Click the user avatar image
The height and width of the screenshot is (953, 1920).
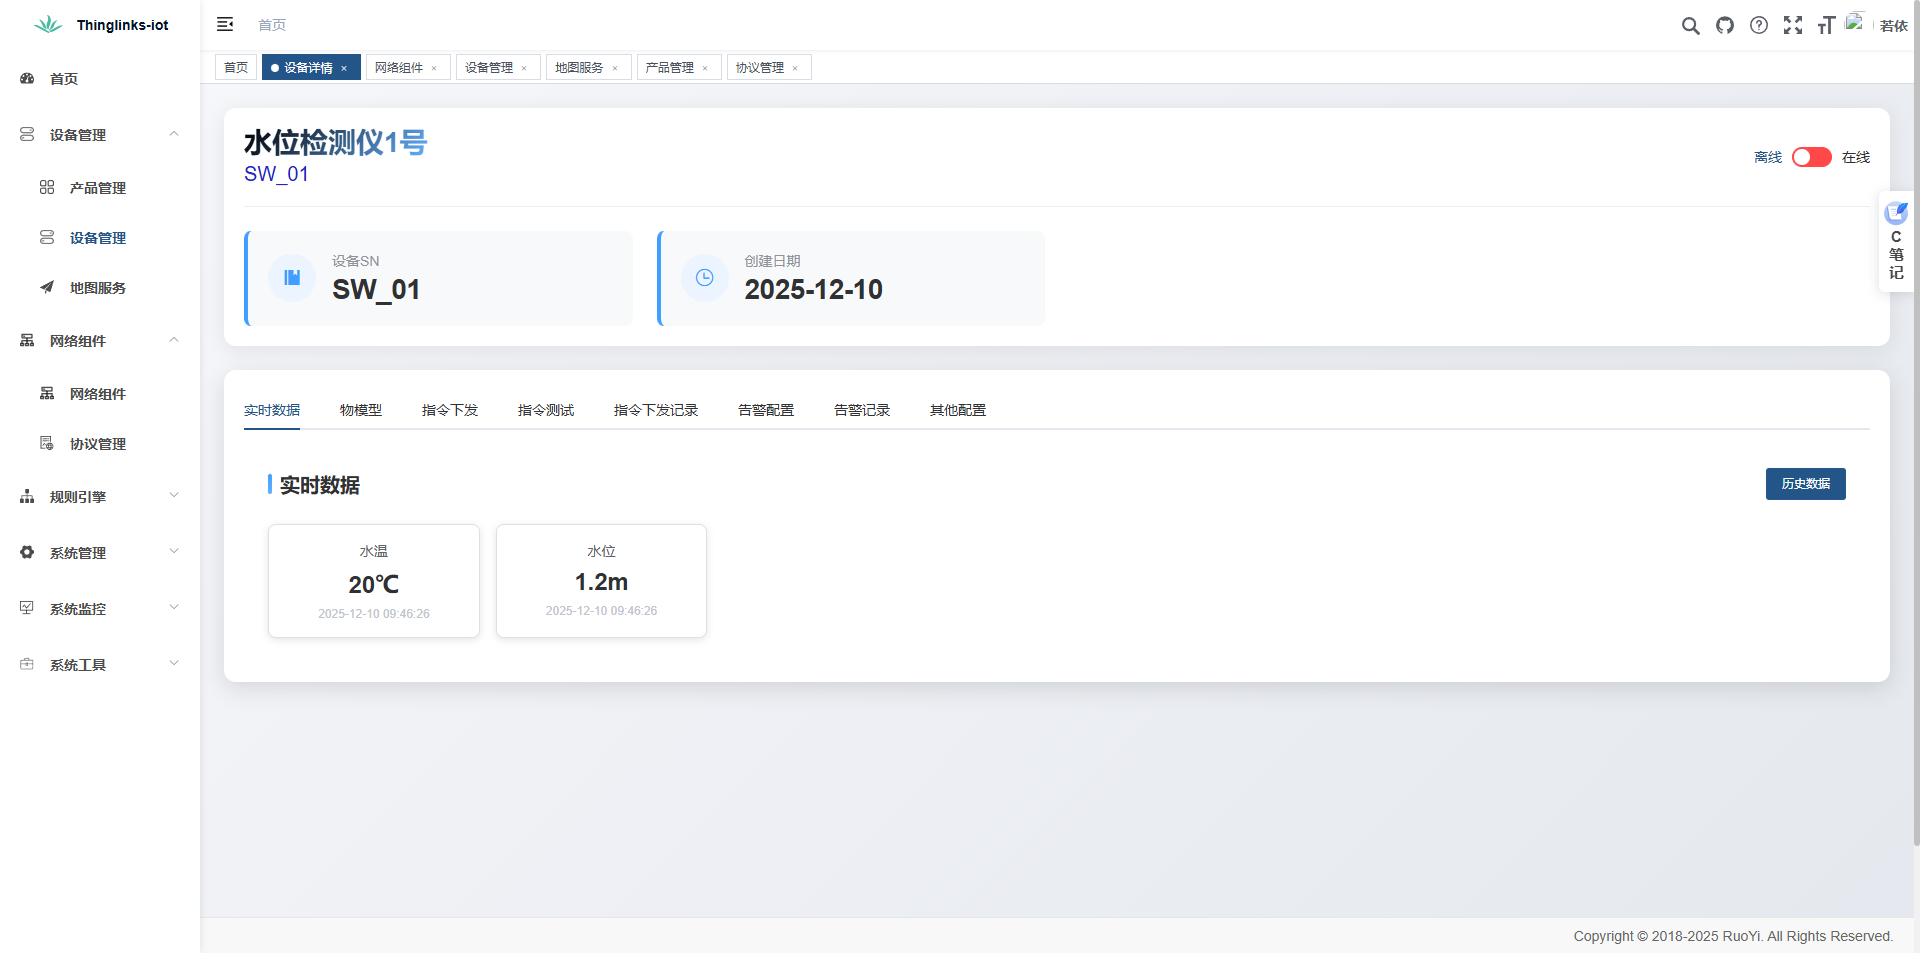(x=1856, y=23)
